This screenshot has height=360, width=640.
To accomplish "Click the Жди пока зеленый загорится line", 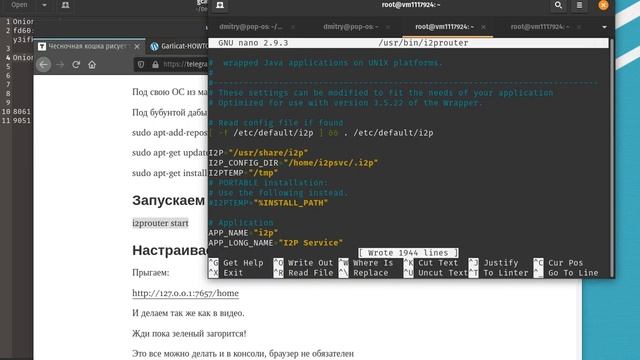I will pyautogui.click(x=189, y=333).
